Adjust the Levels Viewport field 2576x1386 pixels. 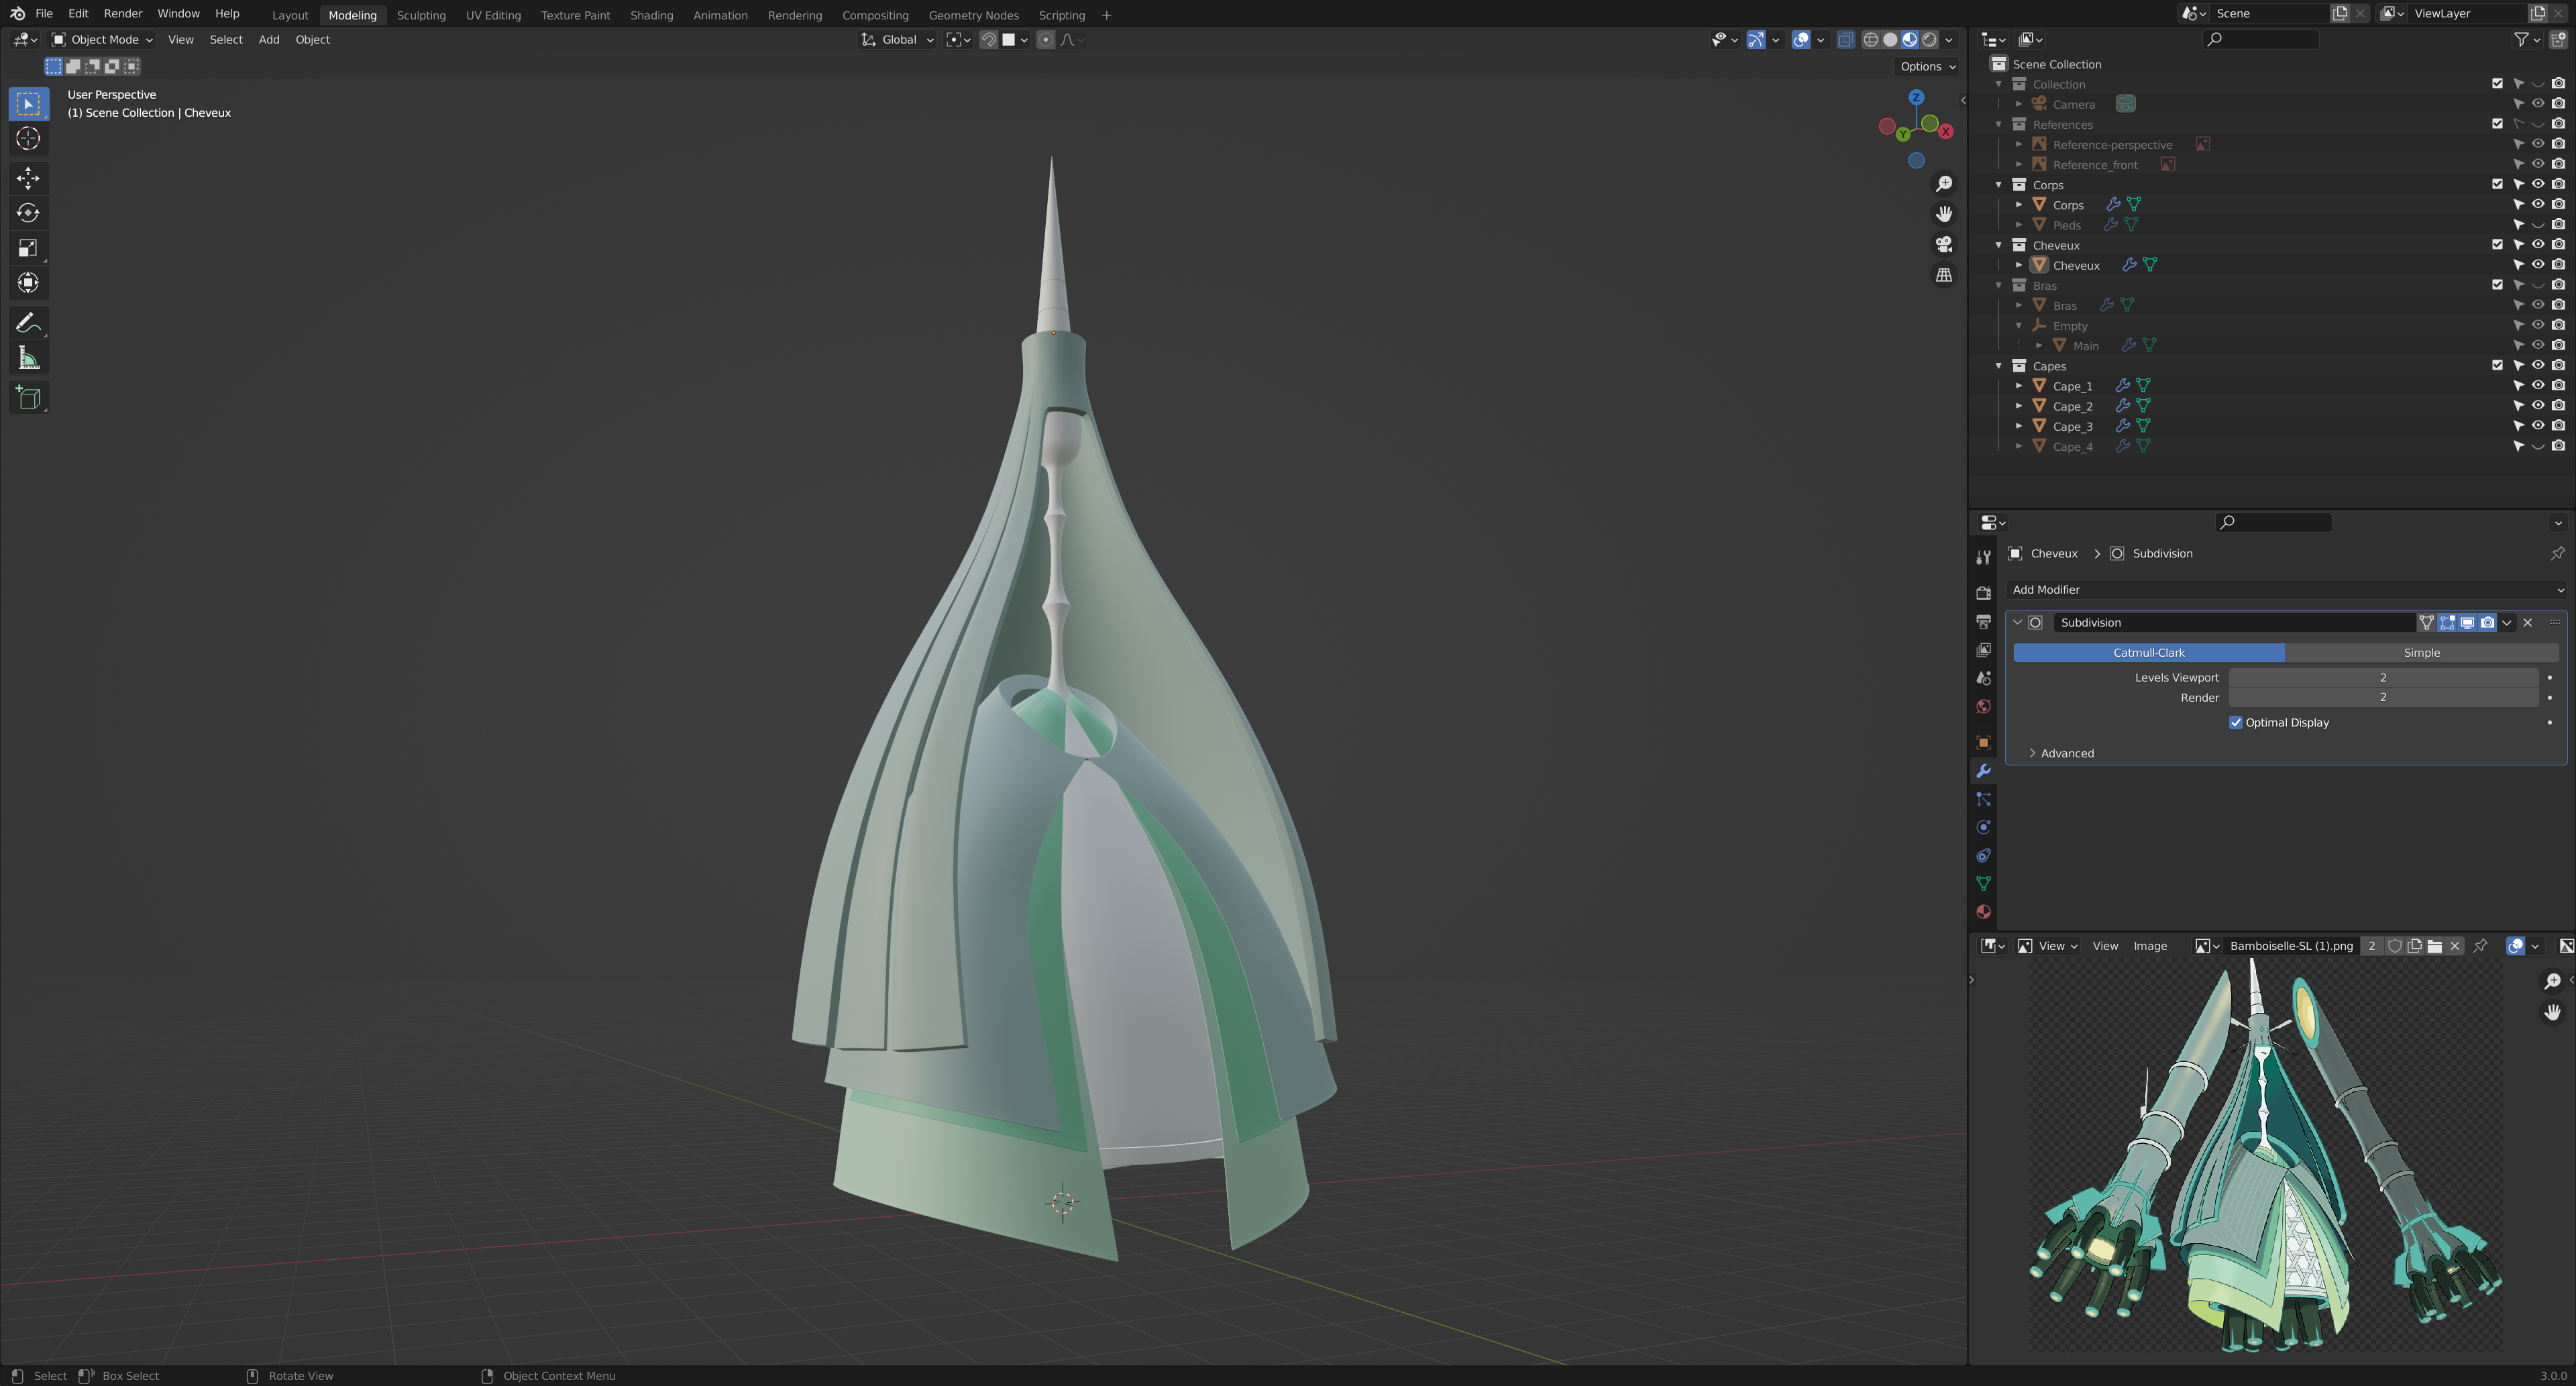(2382, 678)
